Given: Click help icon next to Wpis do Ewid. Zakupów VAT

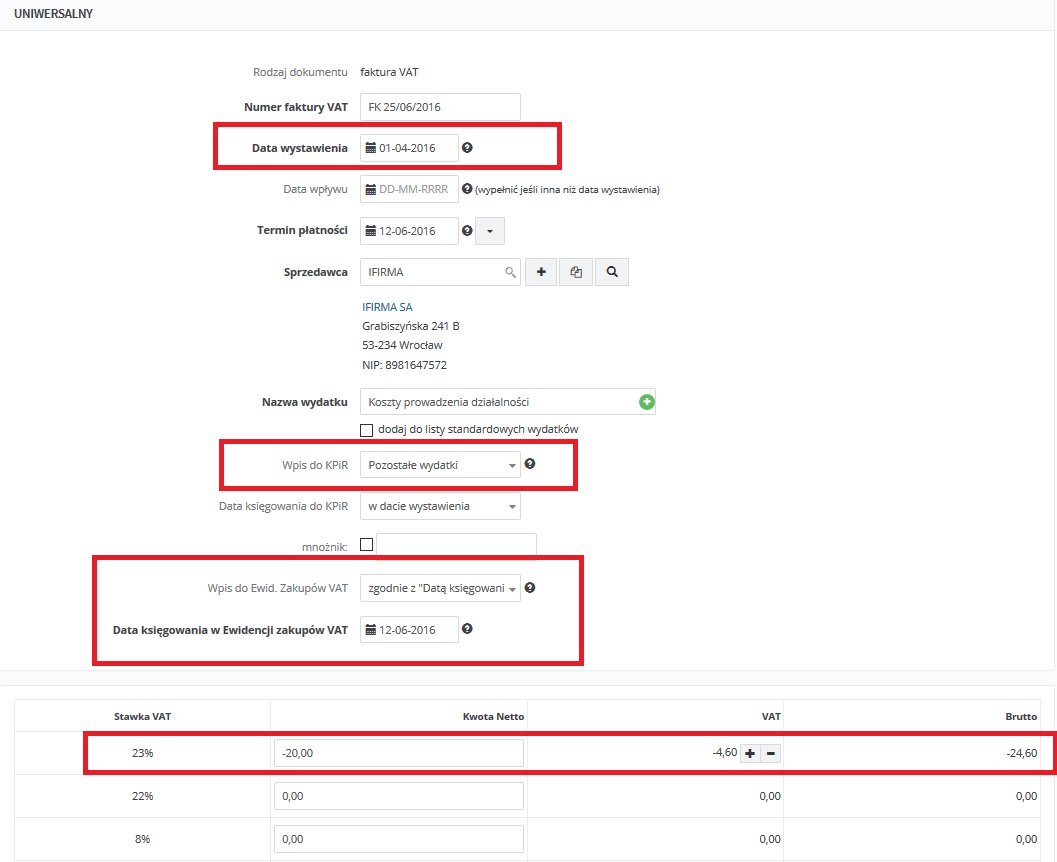Looking at the screenshot, I should [531, 588].
